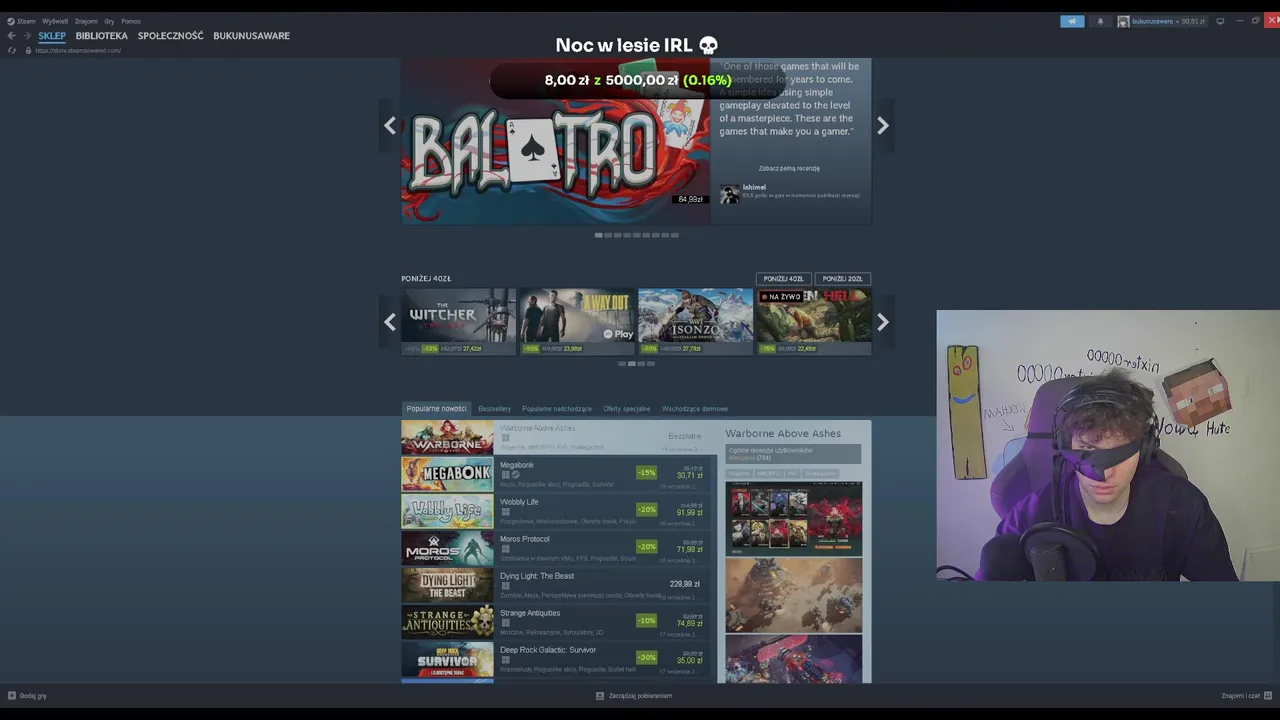Open the BUKUNUSAWARE profile section

pyautogui.click(x=251, y=36)
